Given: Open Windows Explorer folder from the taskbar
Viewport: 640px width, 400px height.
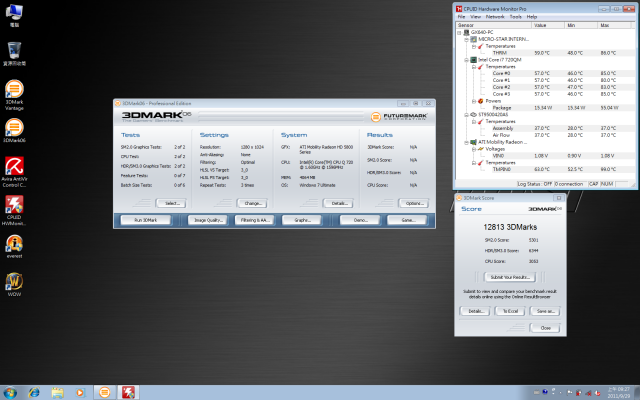Looking at the screenshot, I should (x=58, y=393).
